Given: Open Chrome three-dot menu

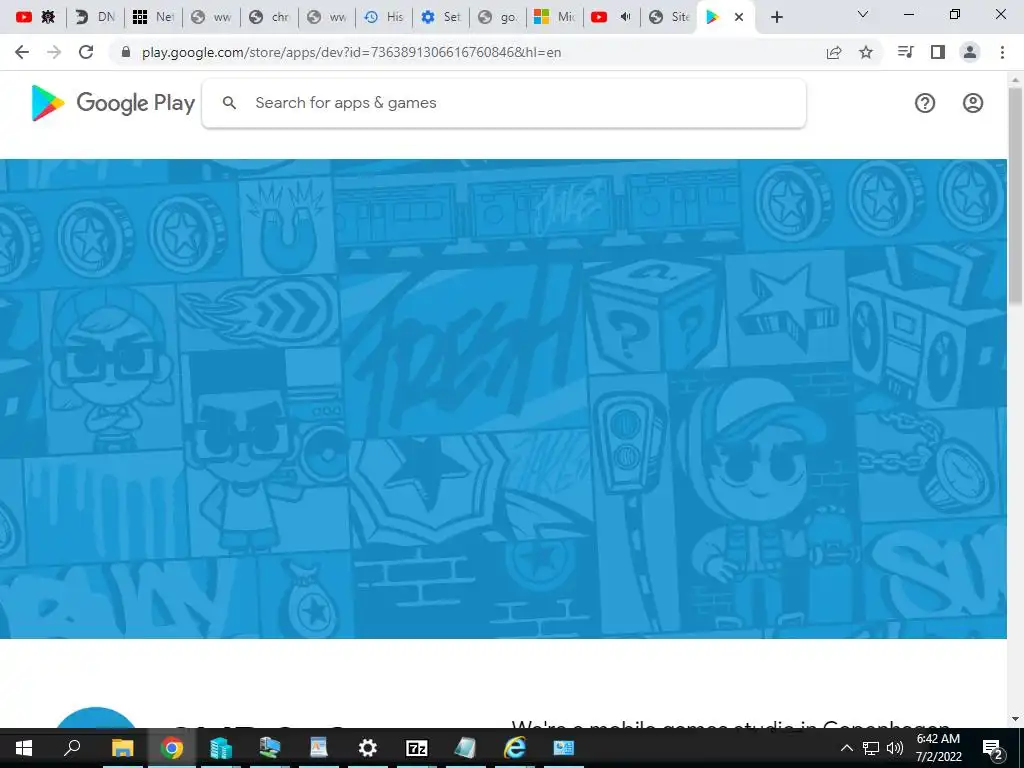Looking at the screenshot, I should 1002,52.
